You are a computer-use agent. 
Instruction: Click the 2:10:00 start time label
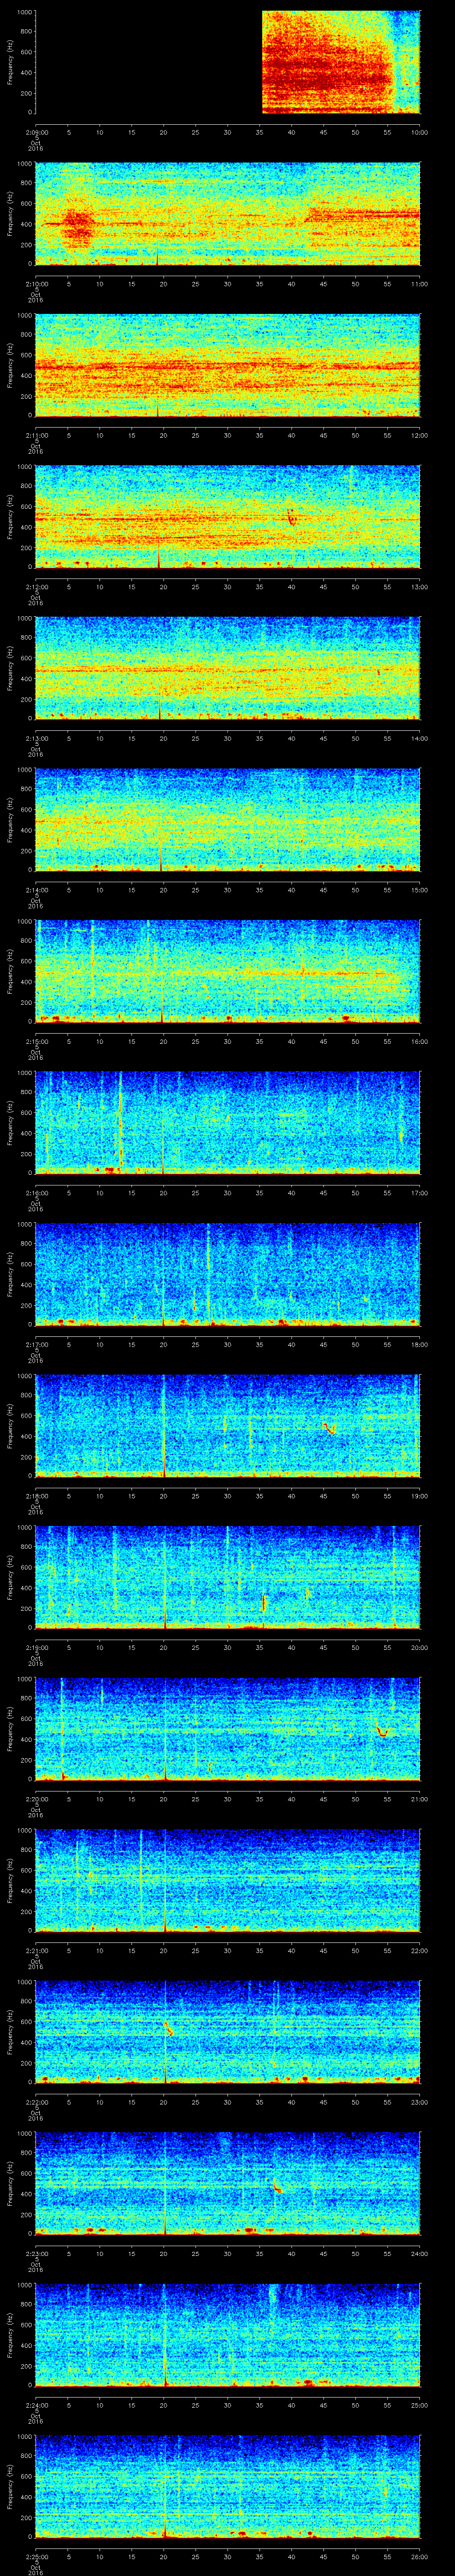coord(36,283)
